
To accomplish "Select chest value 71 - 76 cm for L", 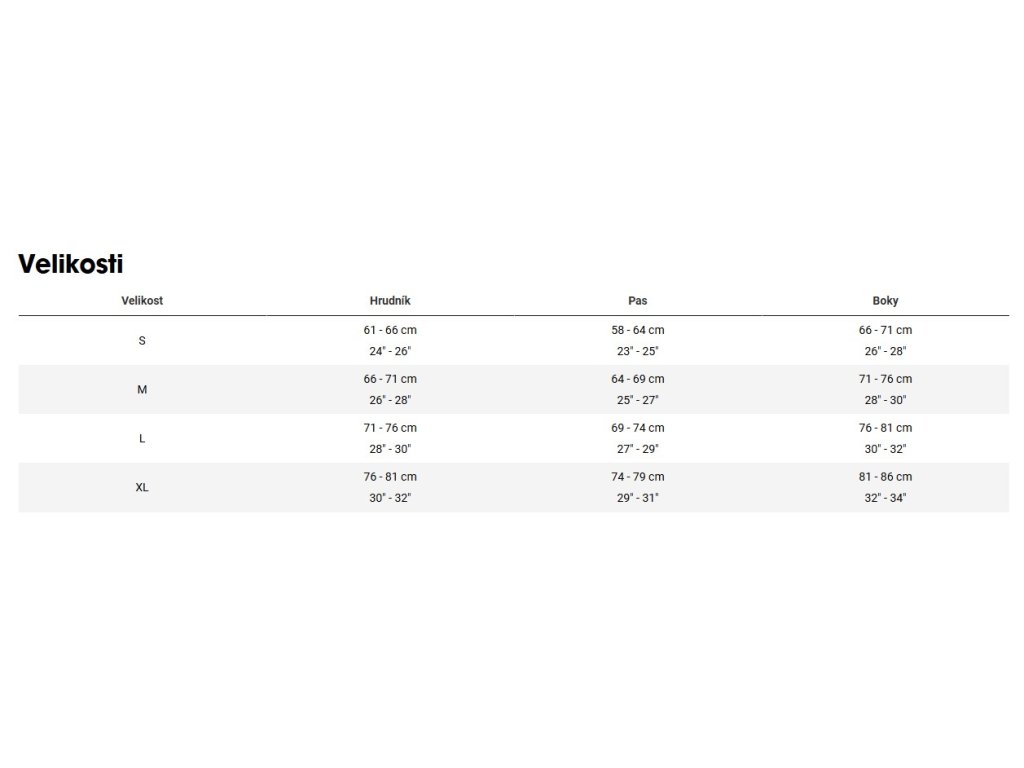I will tap(390, 428).
